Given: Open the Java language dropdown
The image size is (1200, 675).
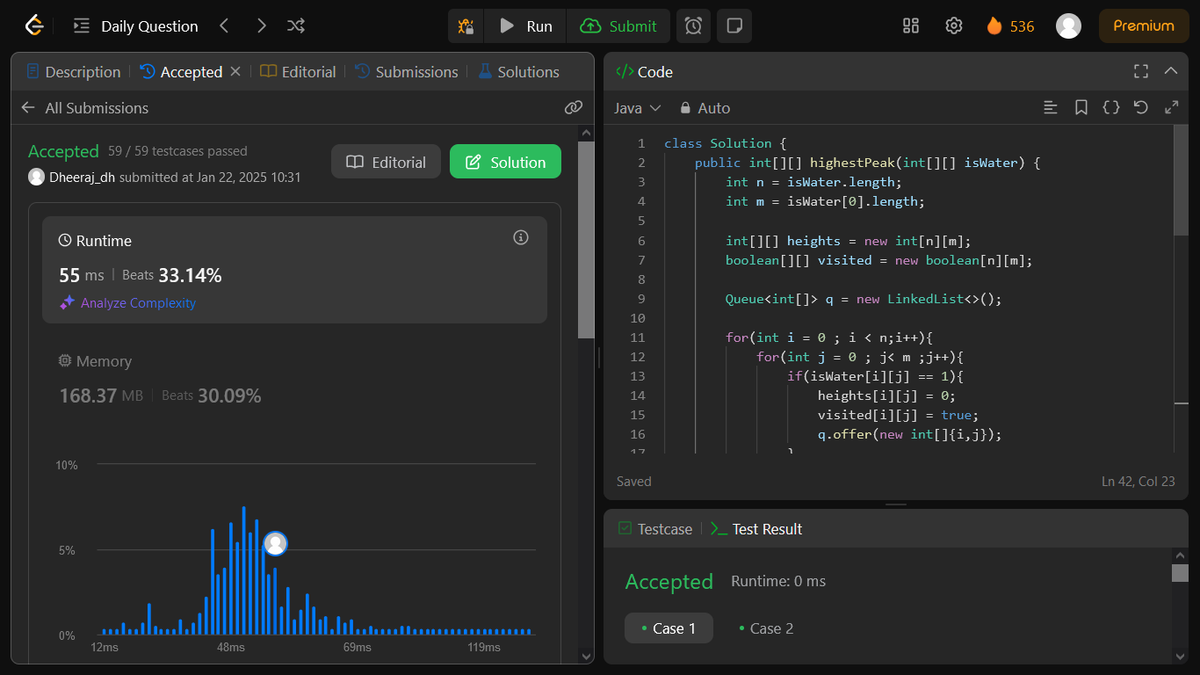Looking at the screenshot, I should (637, 108).
